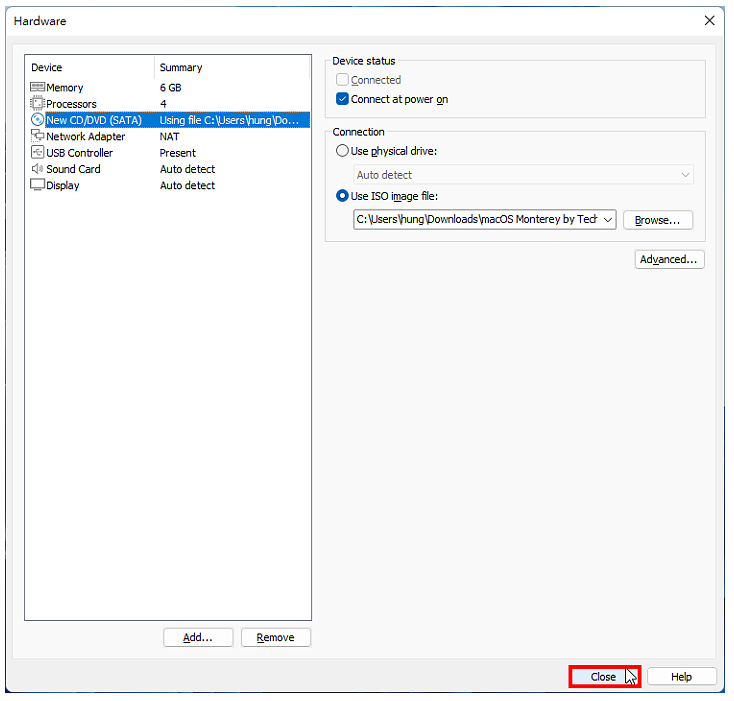Open Help for hardware settings
This screenshot has width=734, height=701.
pyautogui.click(x=683, y=678)
